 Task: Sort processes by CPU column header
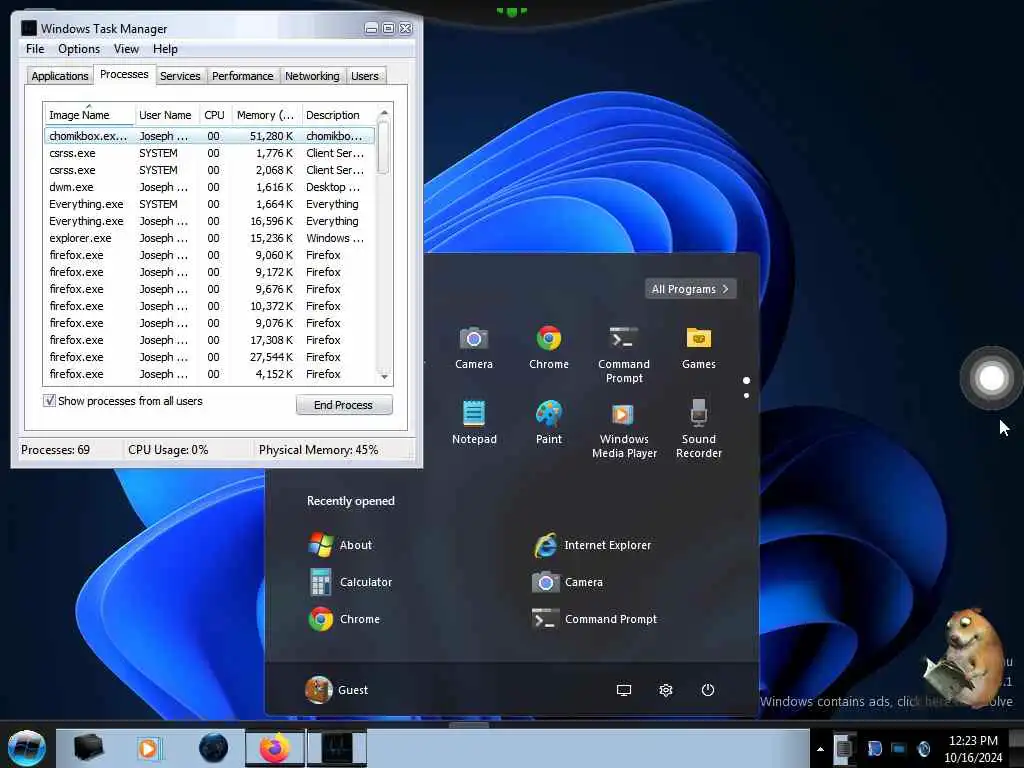[214, 115]
